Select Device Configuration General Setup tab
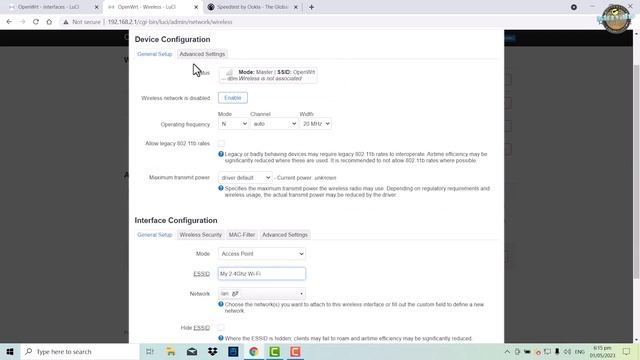Image resolution: width=640 pixels, height=360 pixels. pos(155,54)
